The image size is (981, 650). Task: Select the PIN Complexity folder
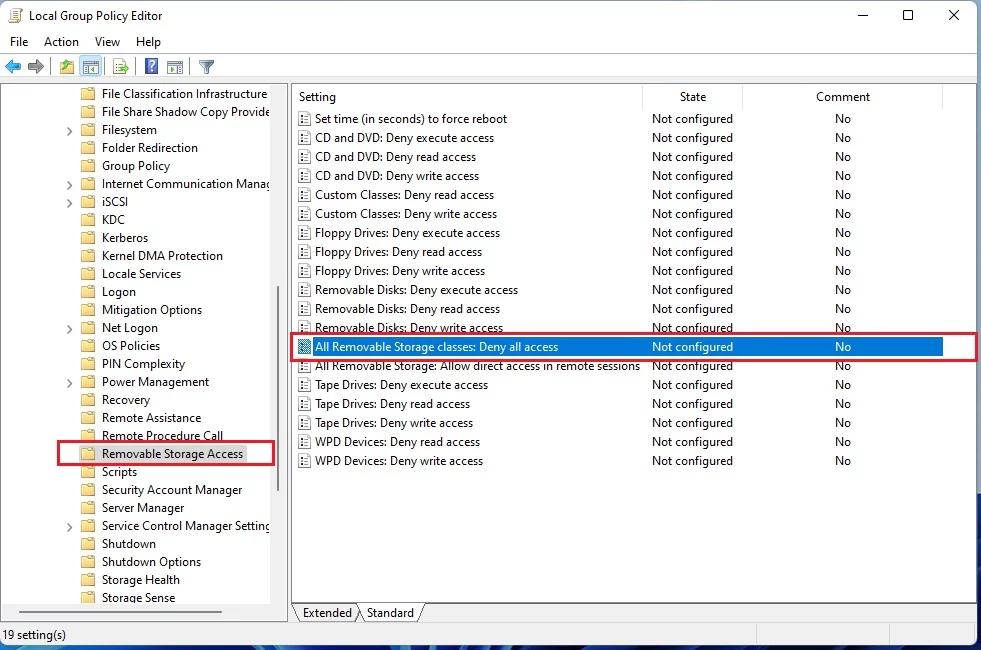143,364
